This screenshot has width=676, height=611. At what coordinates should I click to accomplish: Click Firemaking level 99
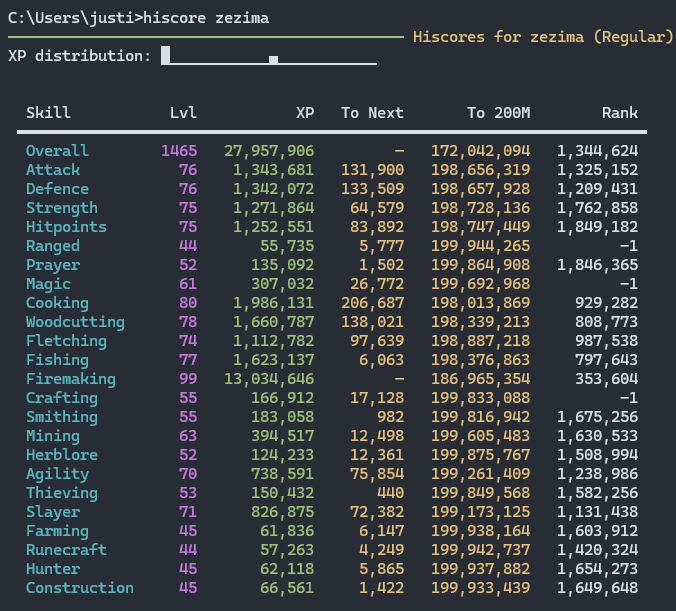click(x=188, y=379)
